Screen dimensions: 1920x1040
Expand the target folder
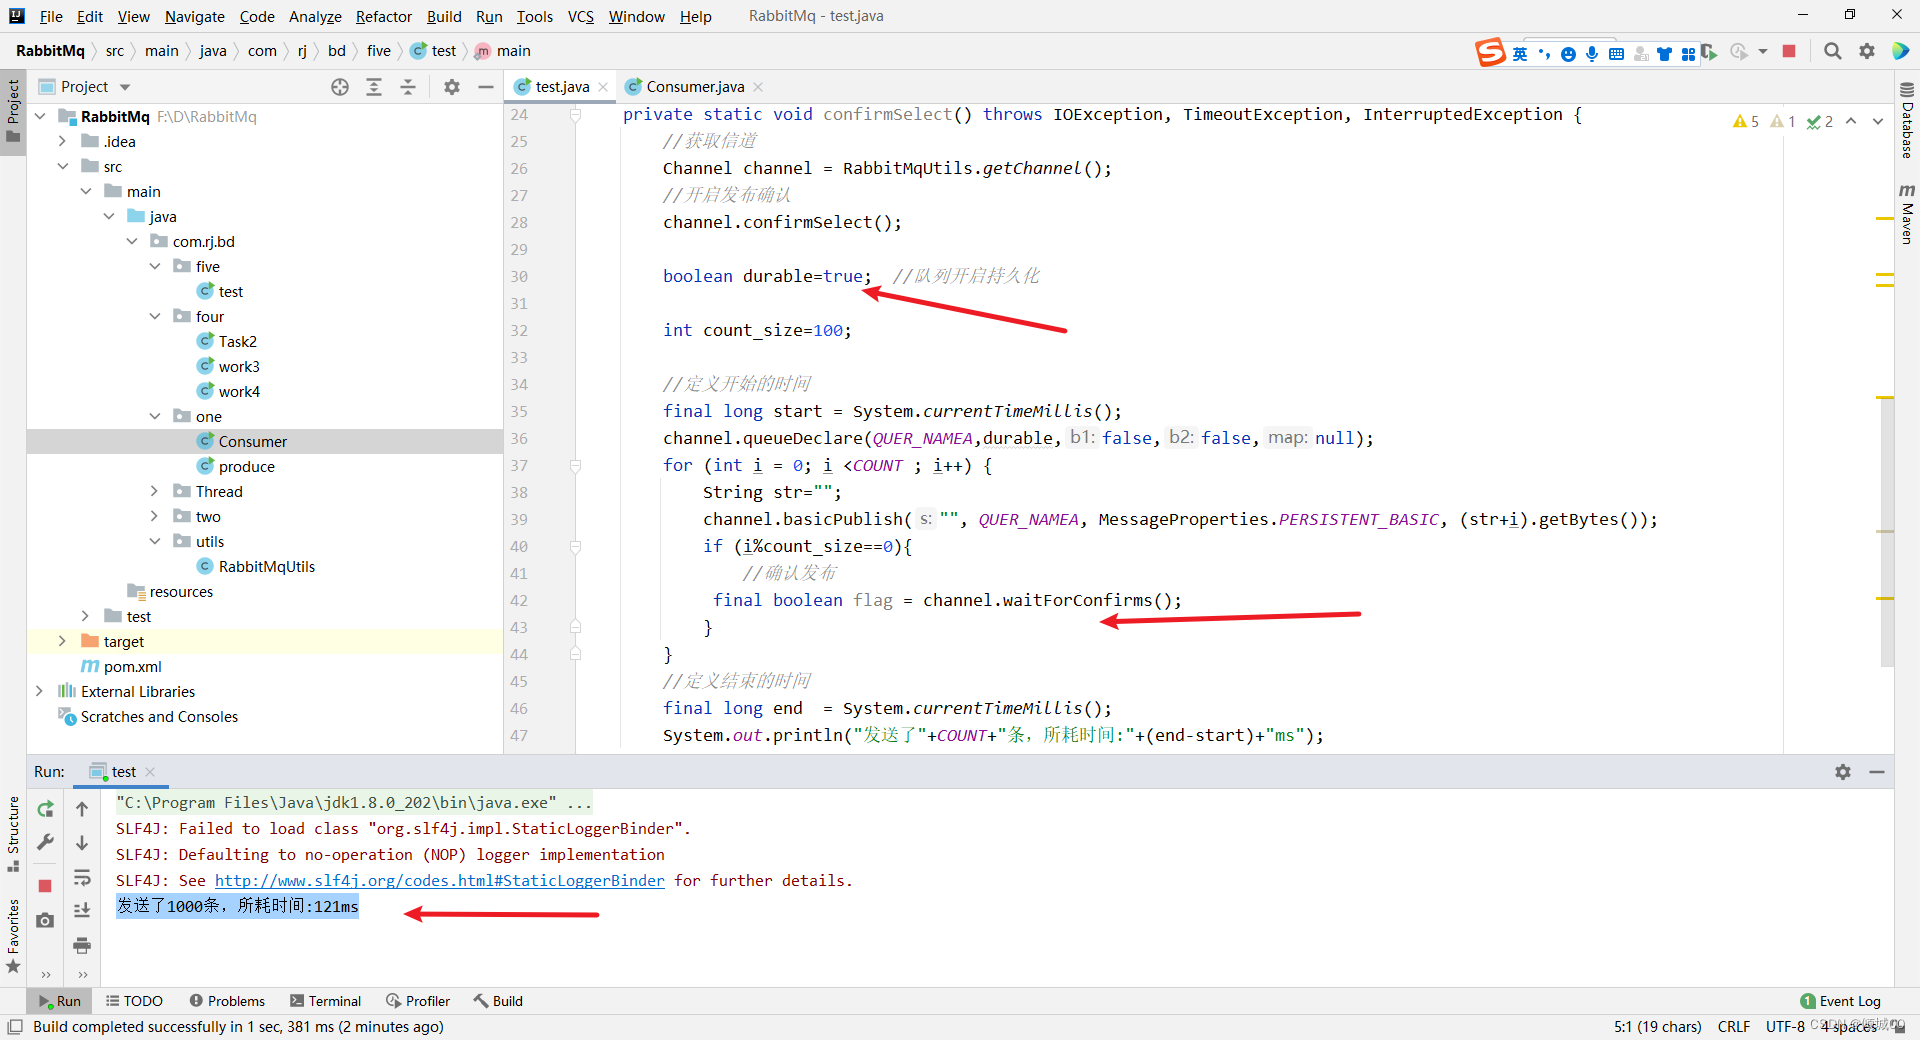coord(63,641)
